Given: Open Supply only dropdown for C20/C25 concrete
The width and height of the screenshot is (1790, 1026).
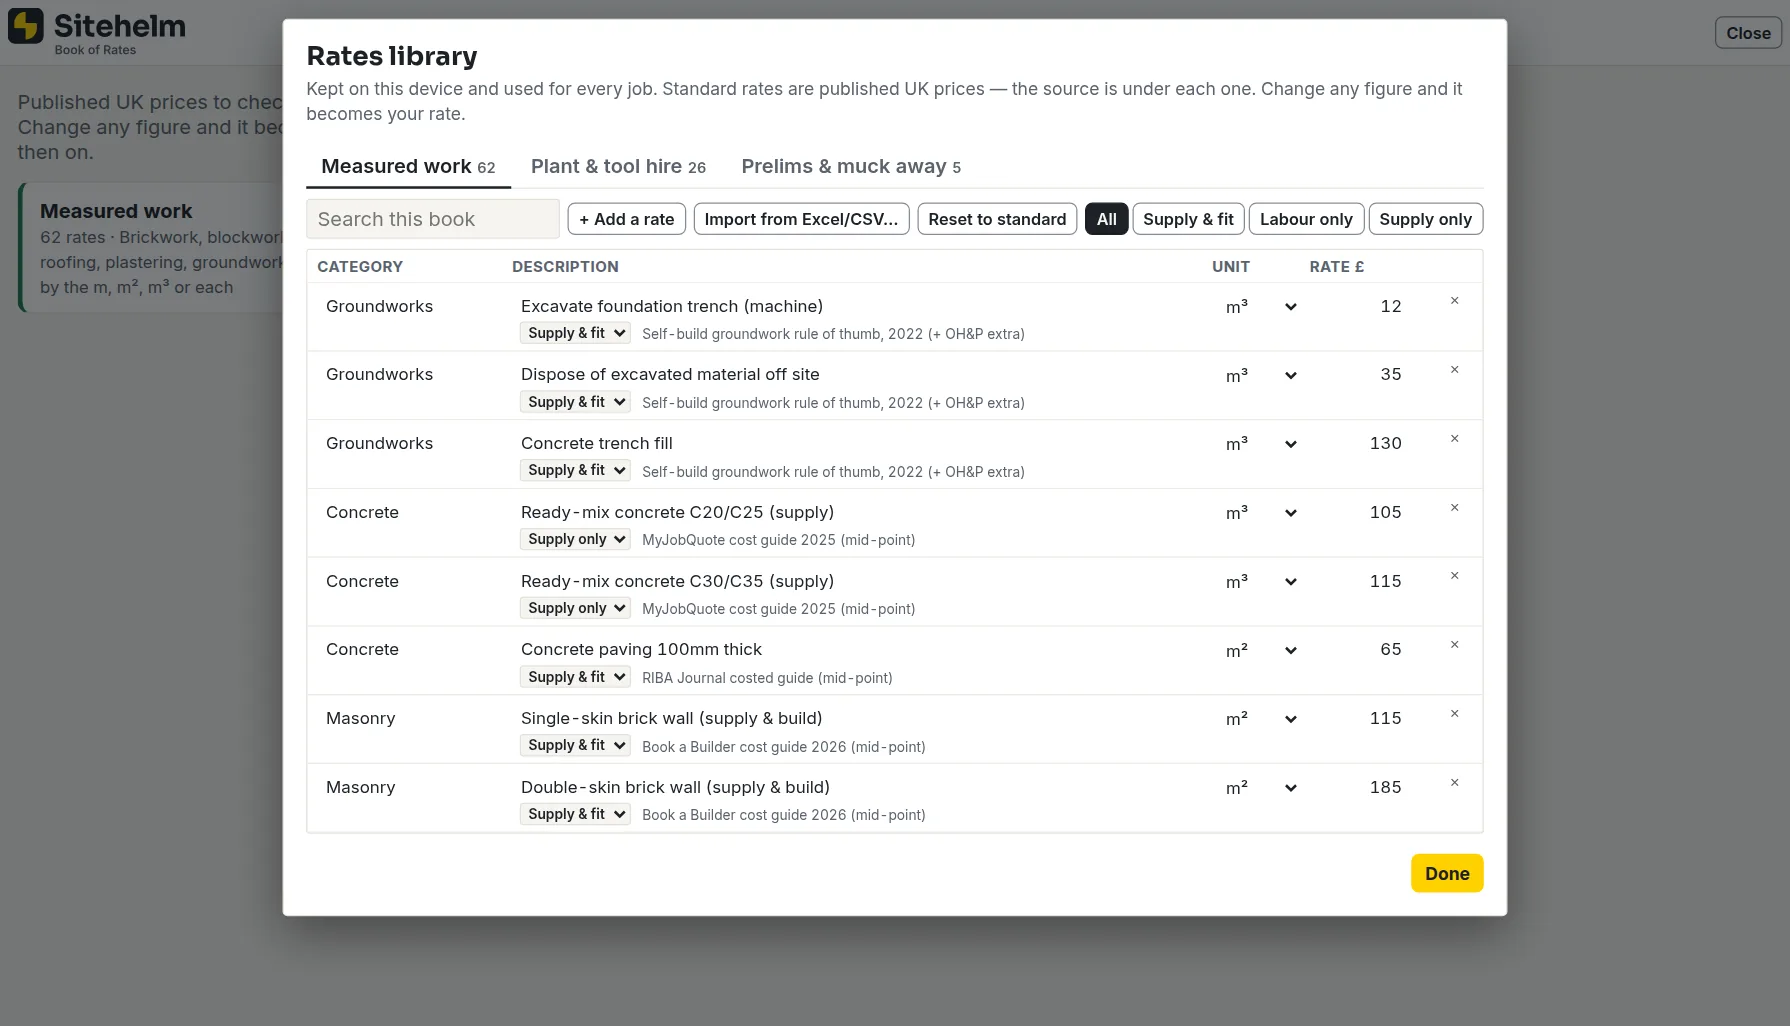Looking at the screenshot, I should click(x=575, y=539).
